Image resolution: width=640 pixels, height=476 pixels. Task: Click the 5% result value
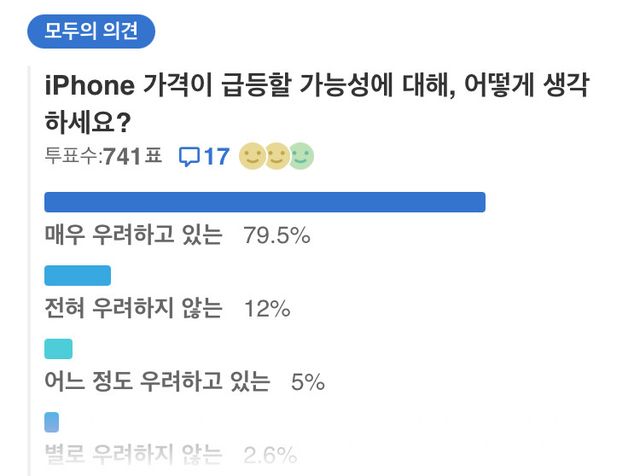tap(307, 382)
